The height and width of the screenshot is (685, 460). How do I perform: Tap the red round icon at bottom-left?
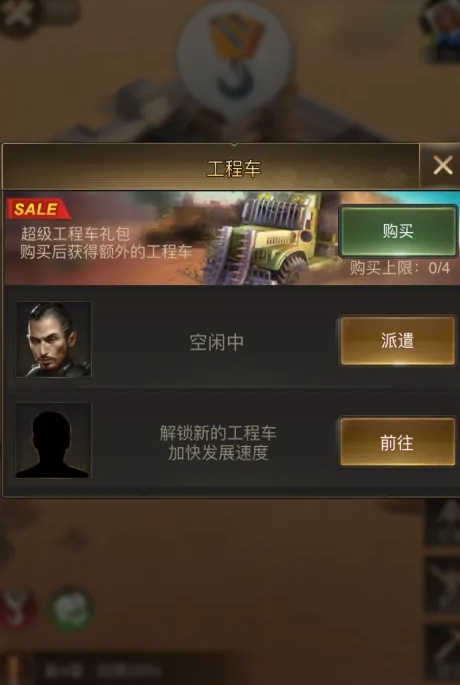point(17,609)
